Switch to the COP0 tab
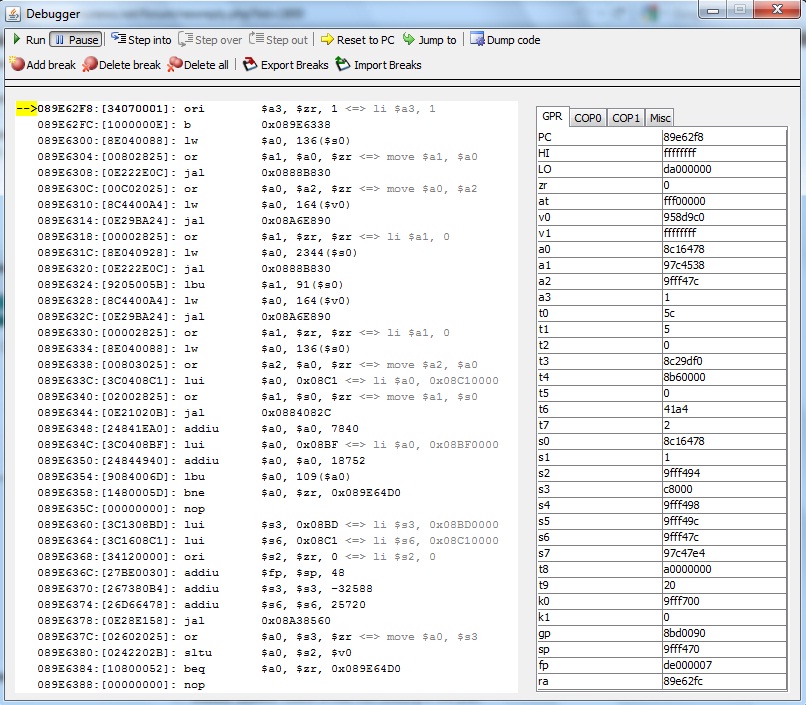Viewport: 806px width, 705px height. coord(587,117)
